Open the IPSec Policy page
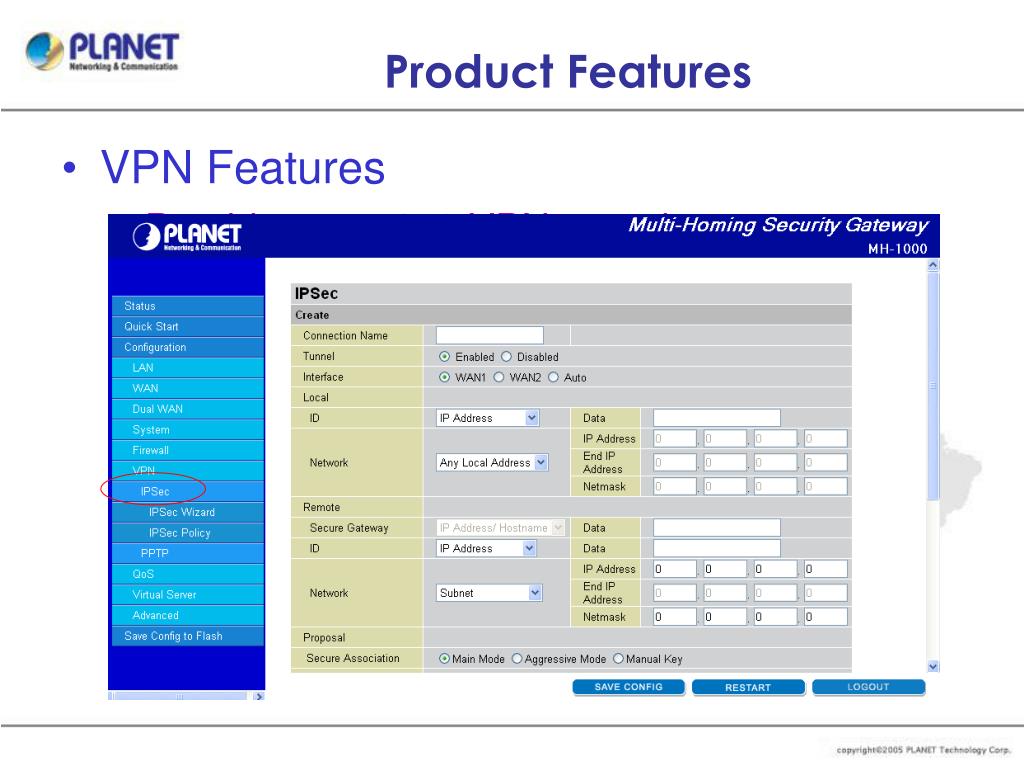The image size is (1024, 768). [x=188, y=533]
